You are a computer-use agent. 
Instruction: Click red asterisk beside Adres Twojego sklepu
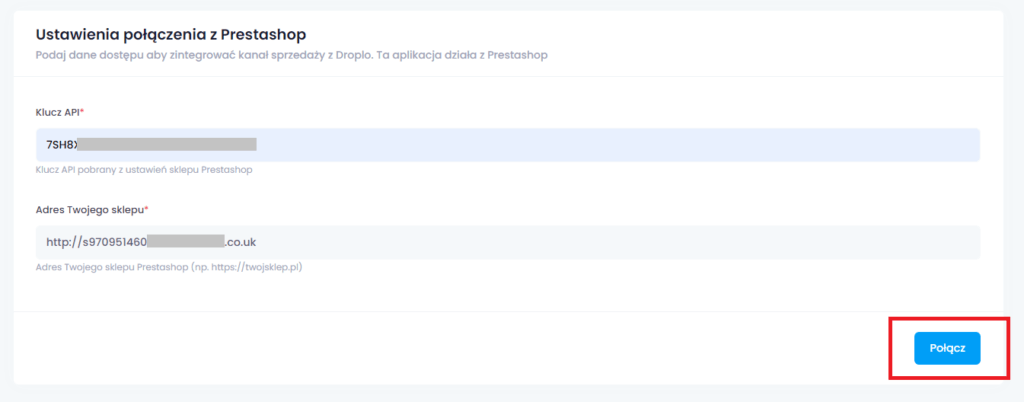[x=146, y=209]
